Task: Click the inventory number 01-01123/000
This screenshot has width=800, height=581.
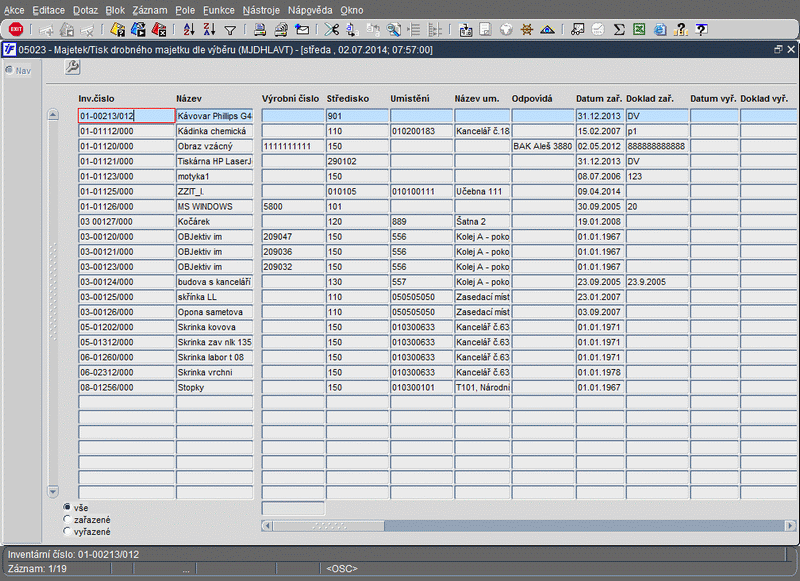Action: (127, 176)
